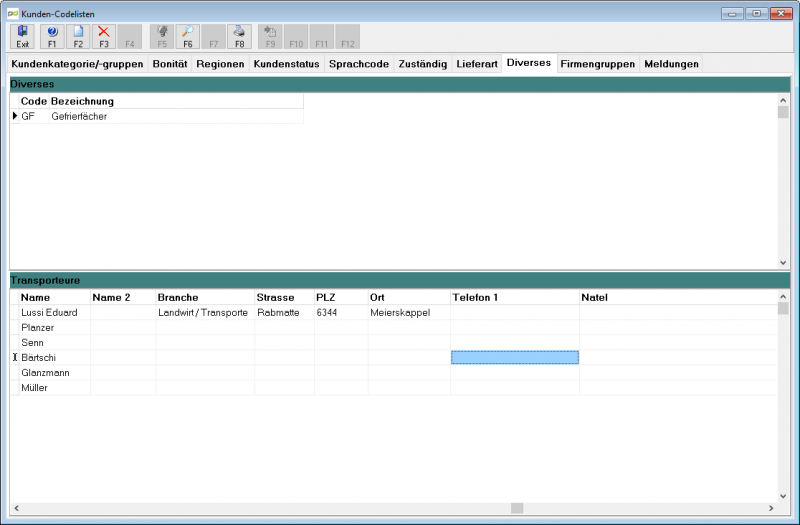Switch to Meldungen tab
Screen dimensions: 800x525
pos(671,64)
